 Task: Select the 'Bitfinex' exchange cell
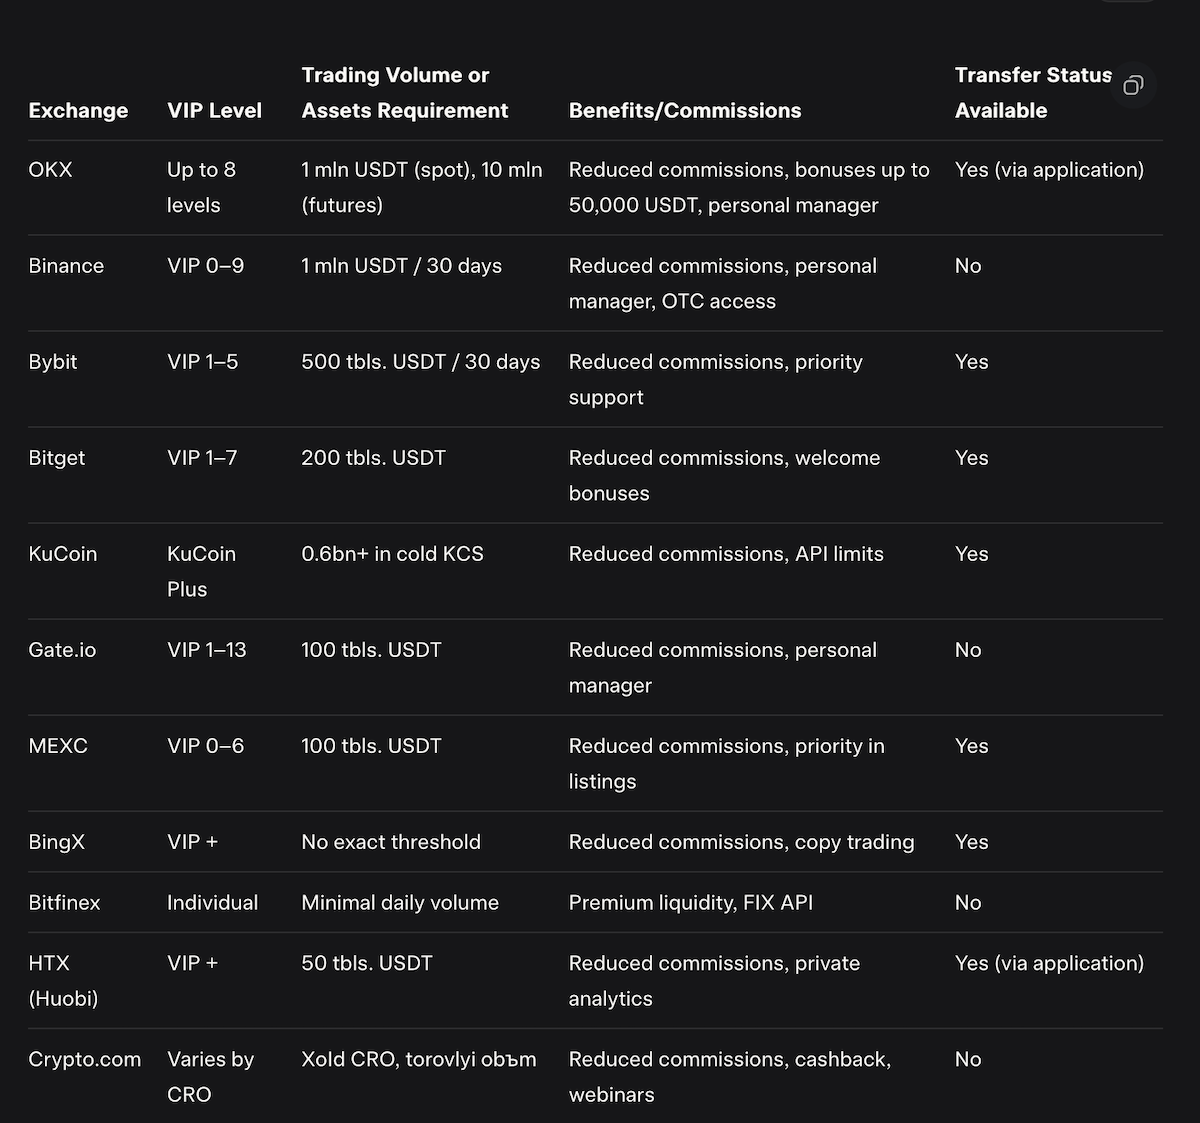click(x=65, y=903)
